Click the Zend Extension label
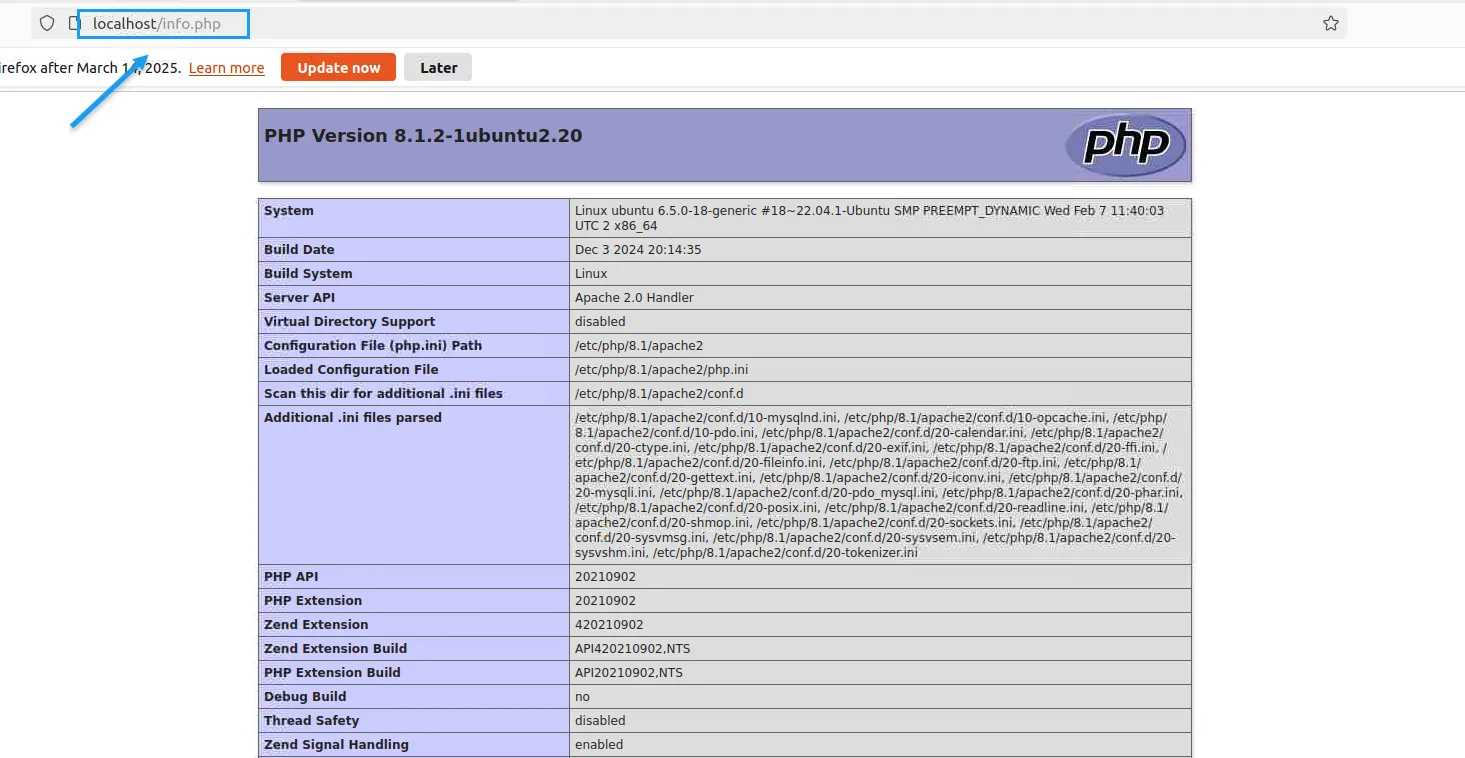 pos(316,625)
